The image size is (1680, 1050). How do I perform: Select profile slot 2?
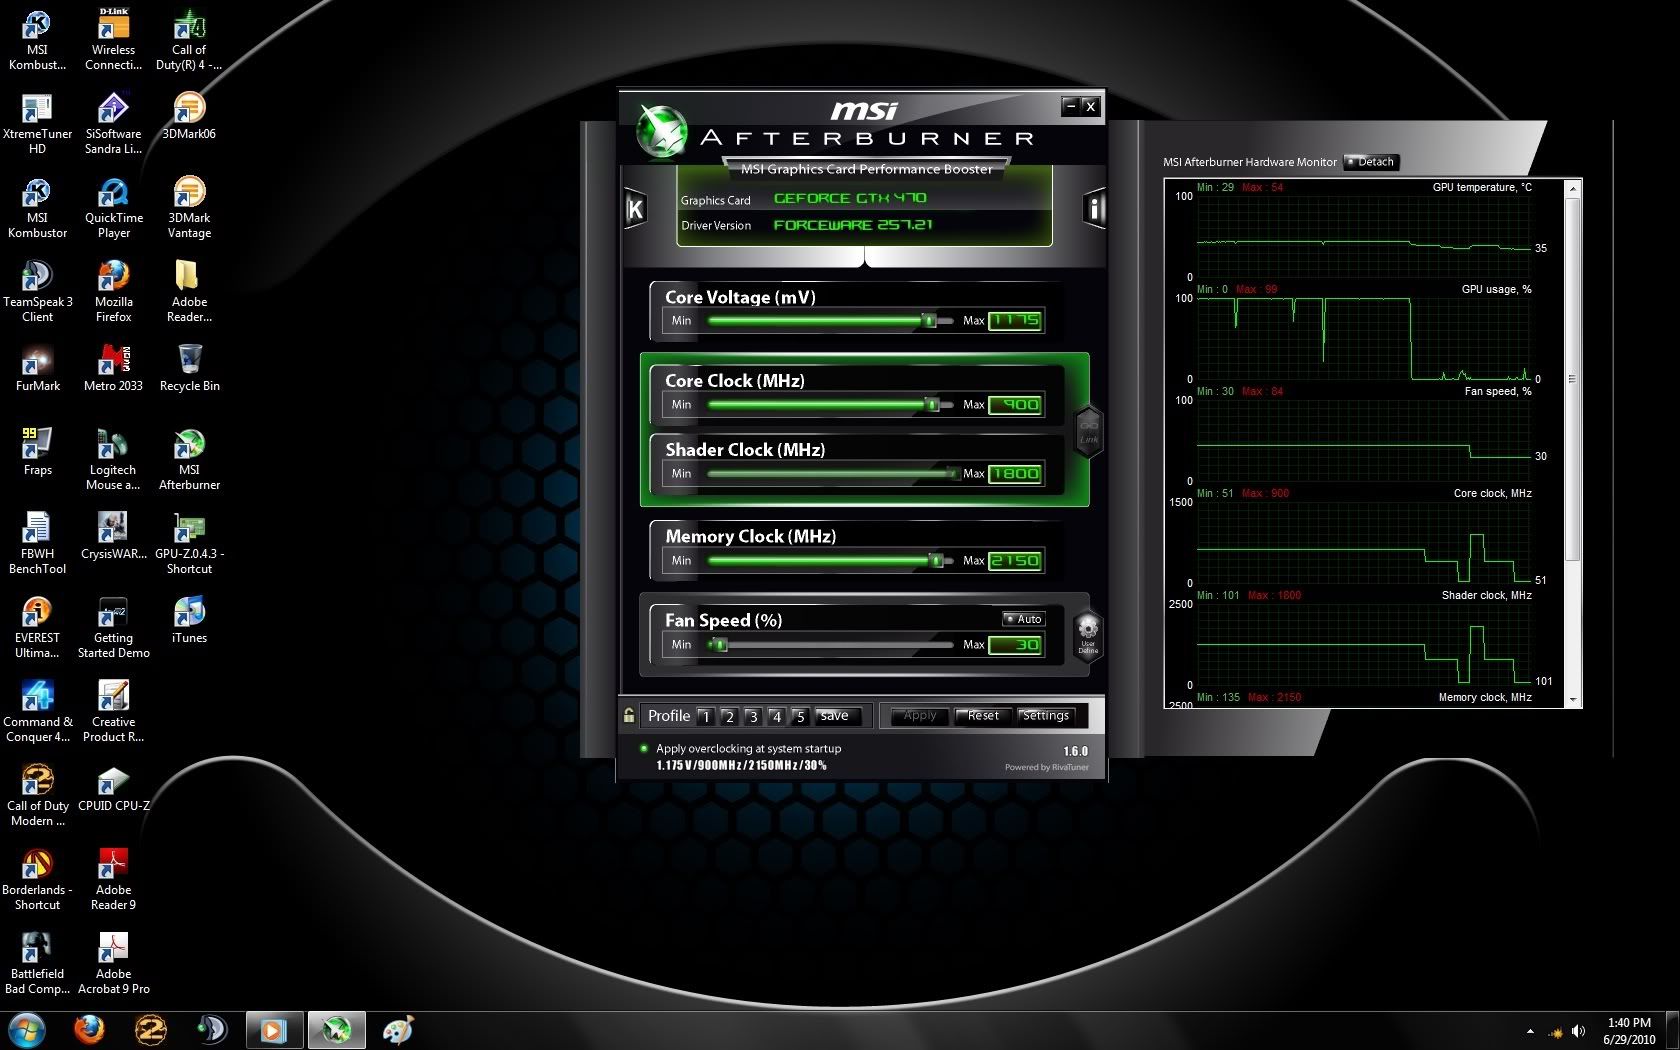coord(729,716)
